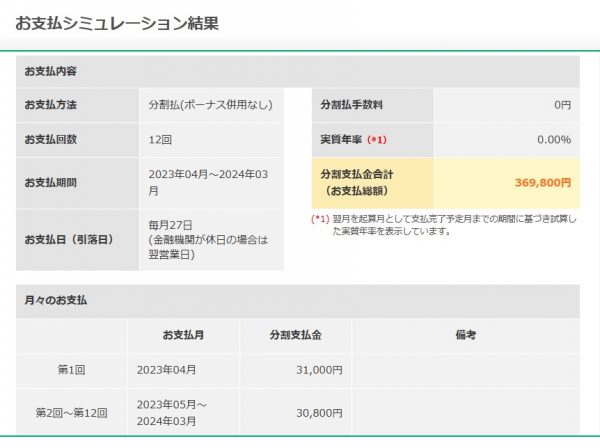
Task: Select the お支払内容 section header
Action: tap(298, 72)
